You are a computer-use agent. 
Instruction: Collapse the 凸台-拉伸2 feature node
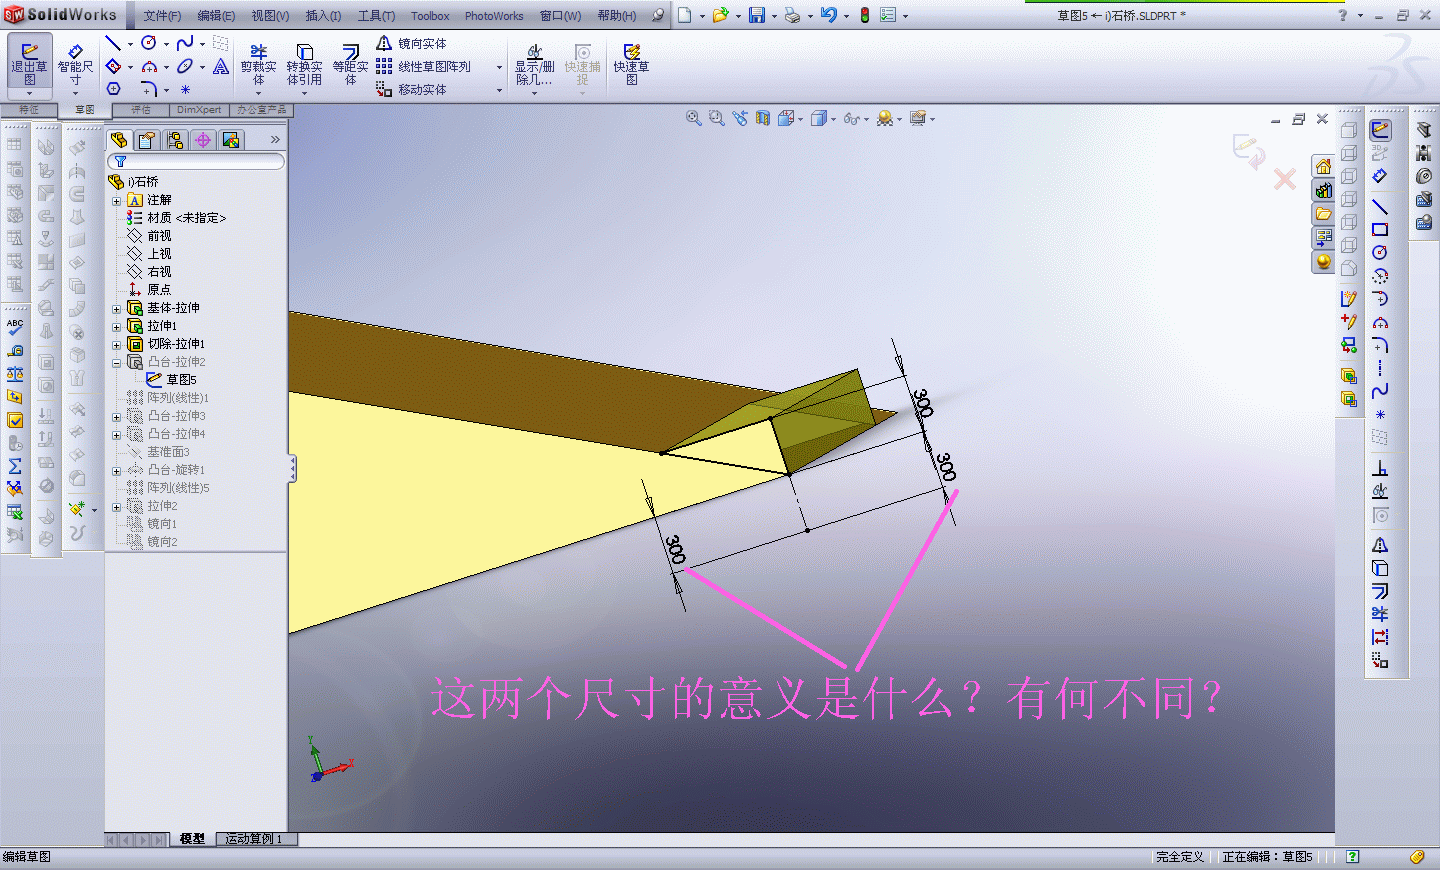(116, 362)
